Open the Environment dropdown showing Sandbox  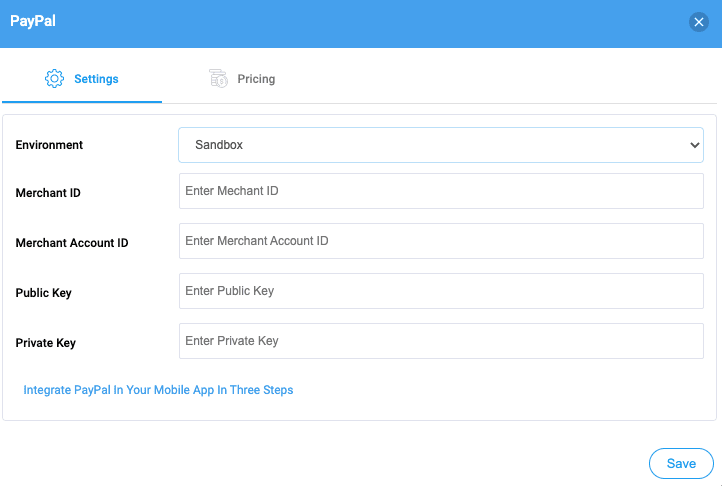[441, 145]
